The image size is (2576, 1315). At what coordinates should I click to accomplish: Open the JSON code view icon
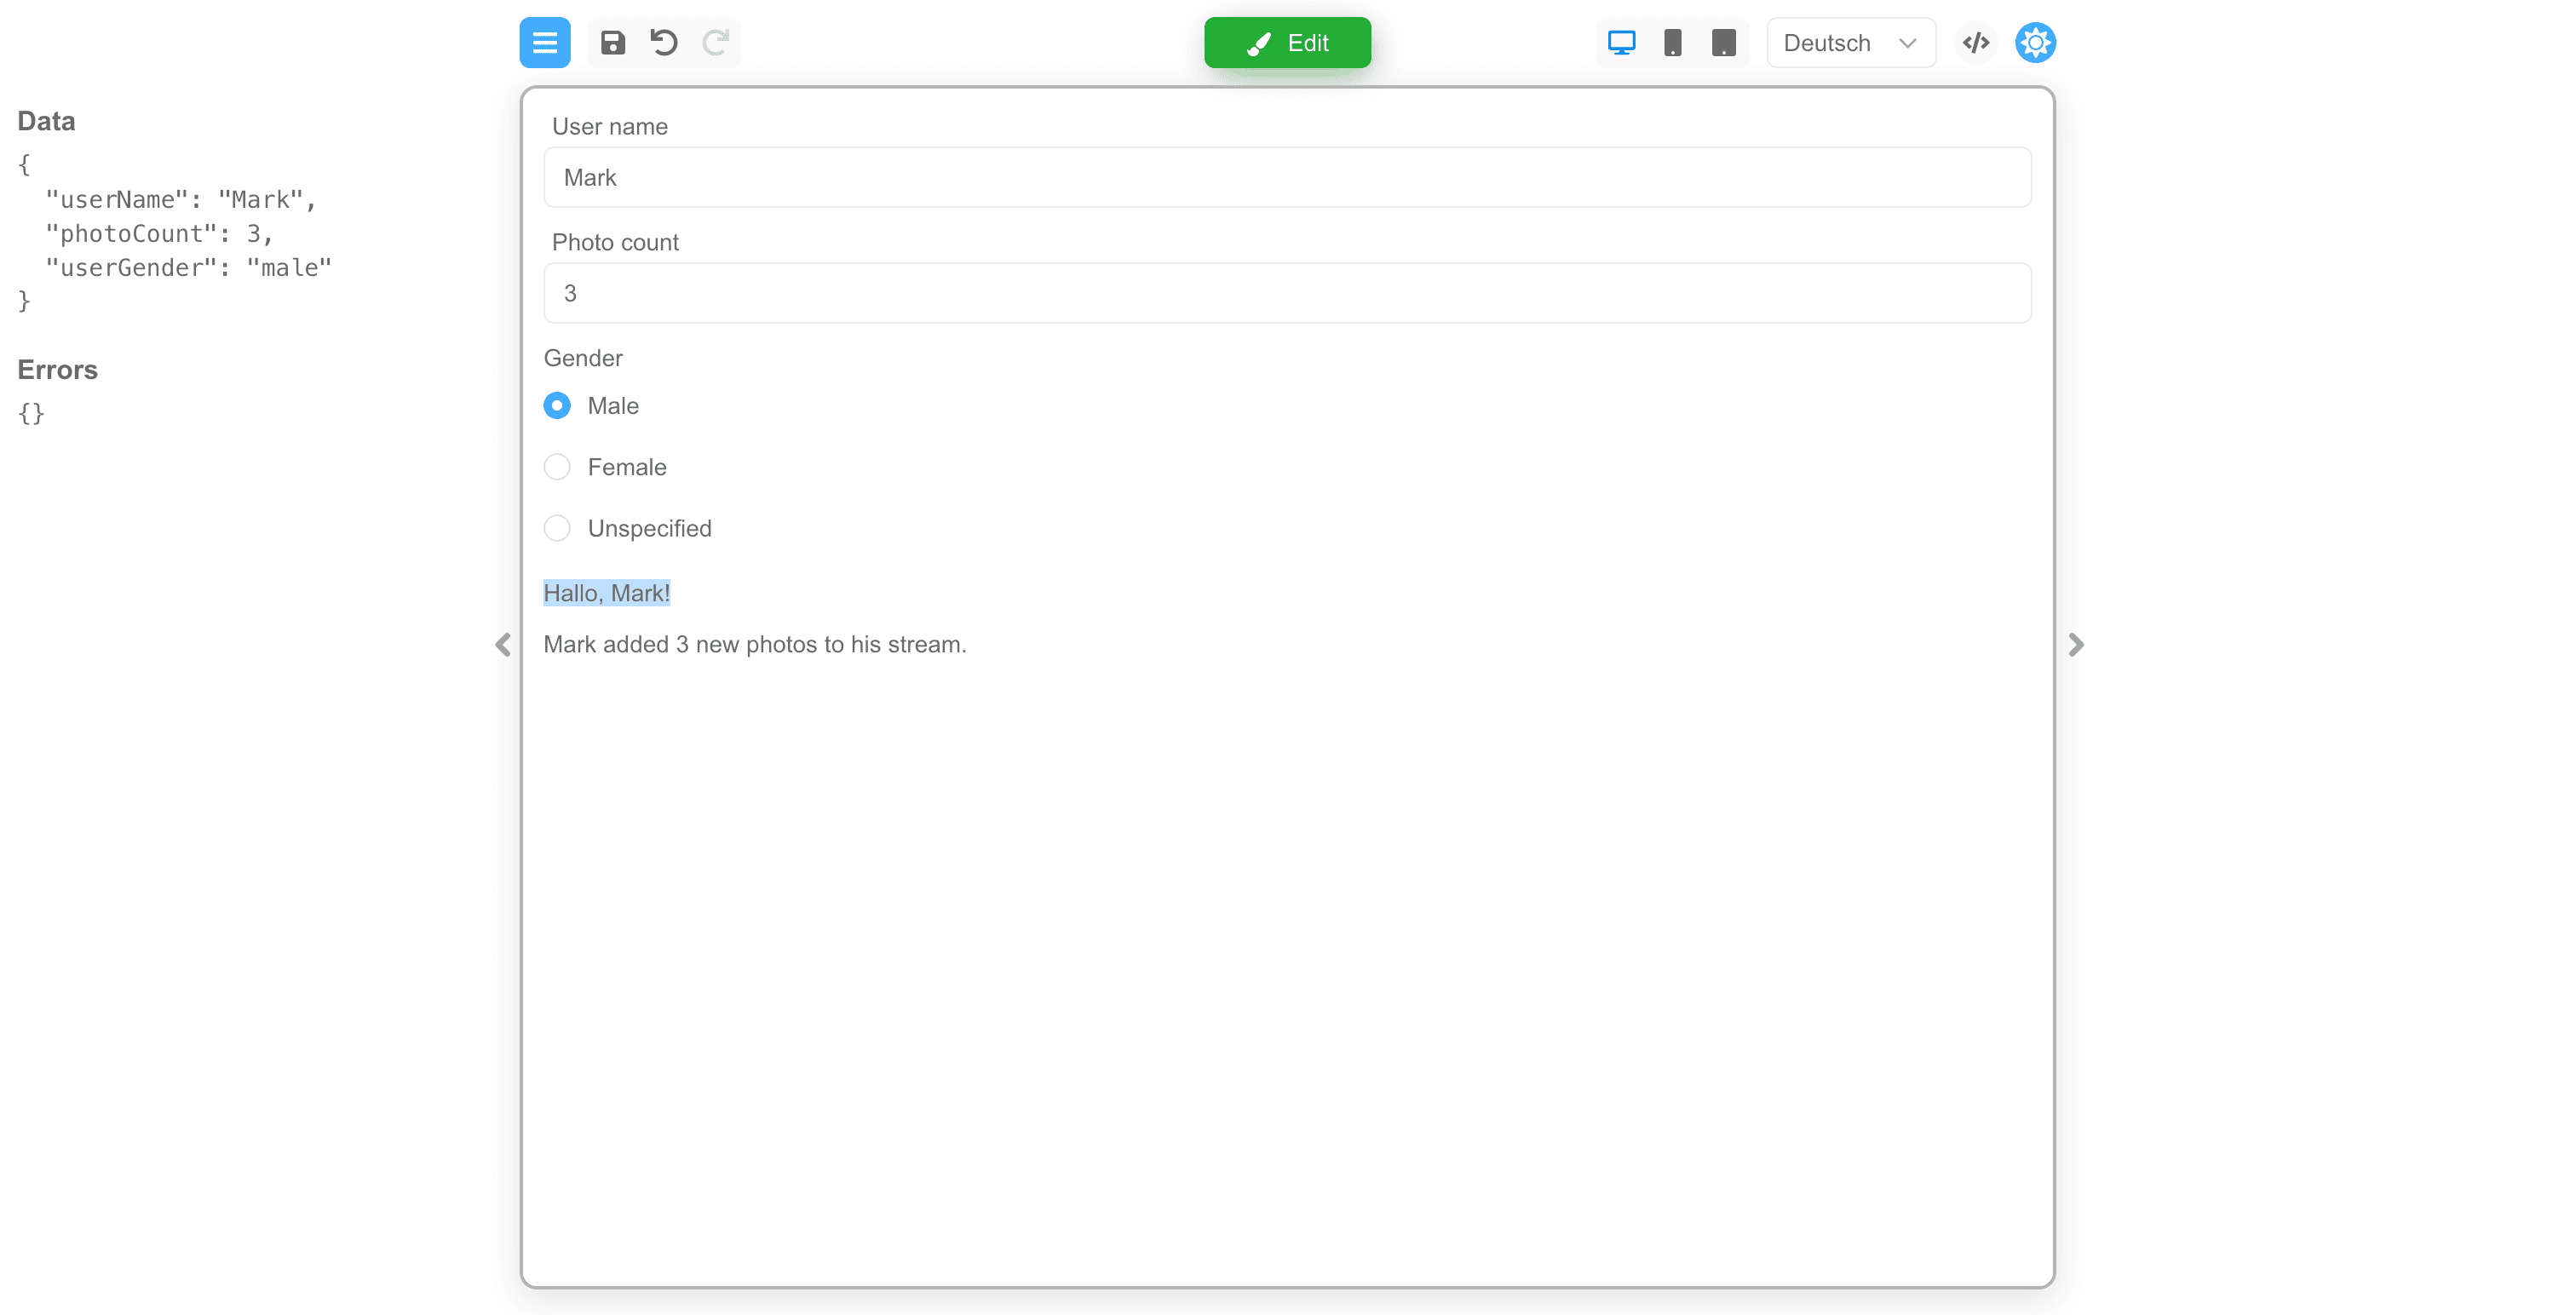1975,43
